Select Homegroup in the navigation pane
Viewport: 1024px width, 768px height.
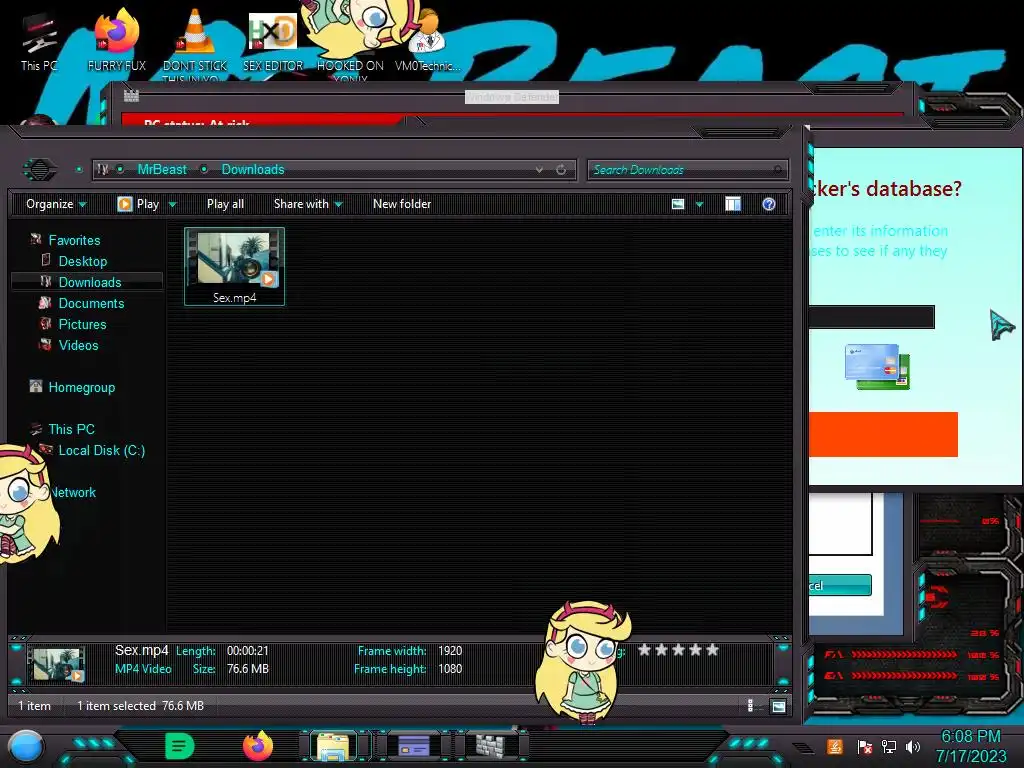[x=81, y=387]
